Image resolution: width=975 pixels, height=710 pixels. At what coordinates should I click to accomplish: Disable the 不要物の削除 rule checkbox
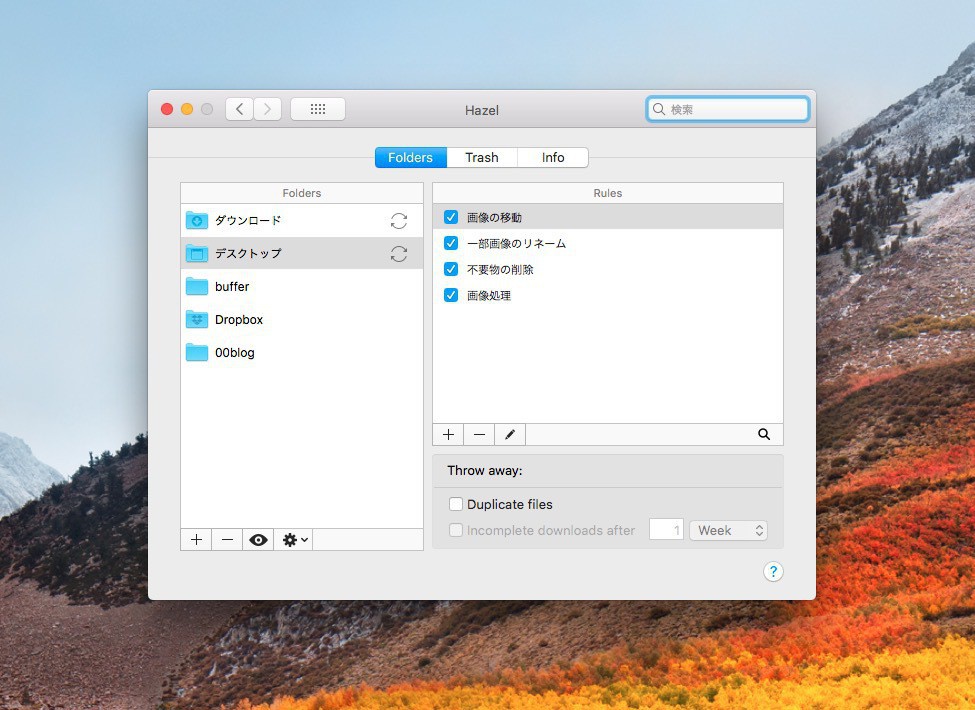[x=451, y=270]
